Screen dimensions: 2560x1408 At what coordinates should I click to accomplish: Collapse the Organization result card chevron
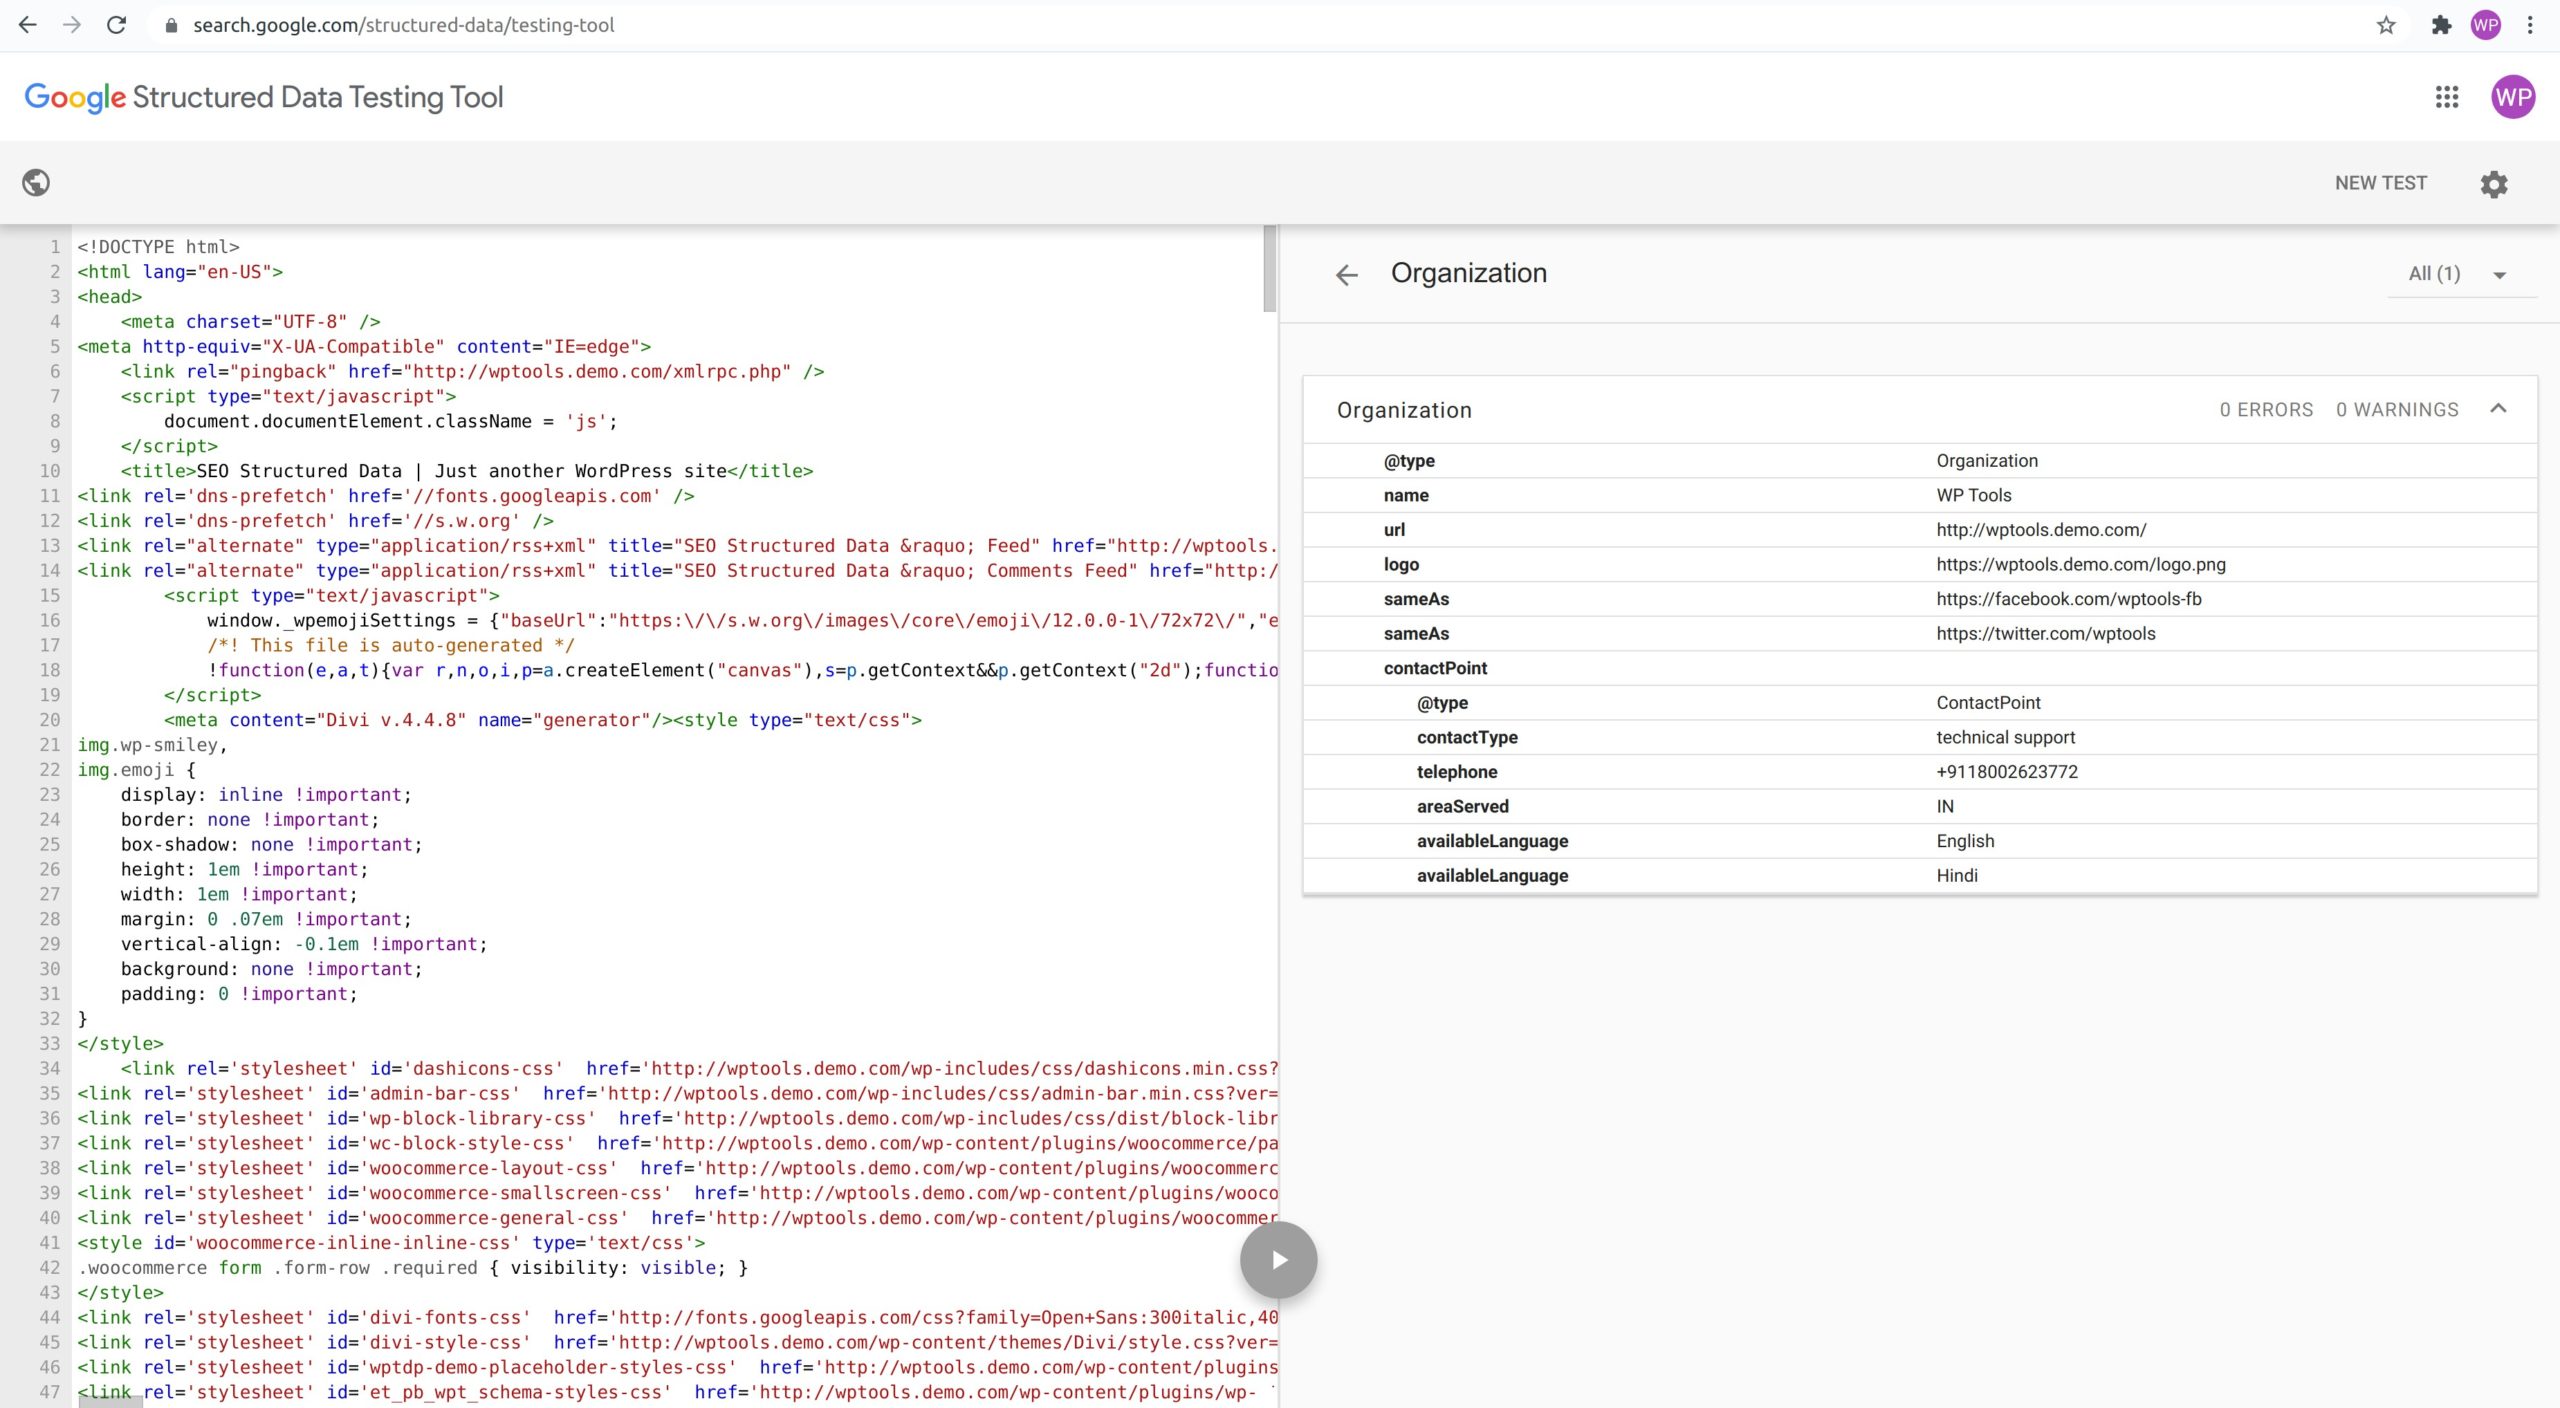pyautogui.click(x=2498, y=409)
